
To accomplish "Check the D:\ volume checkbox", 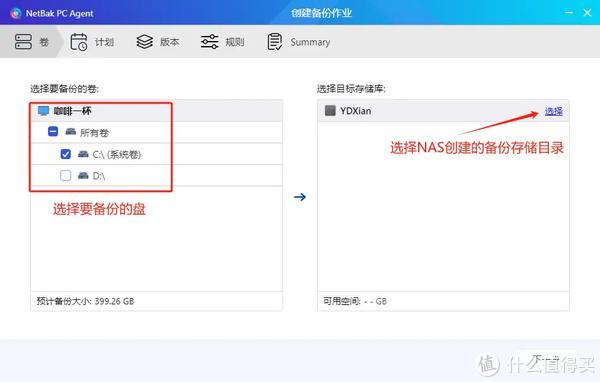I will [65, 175].
